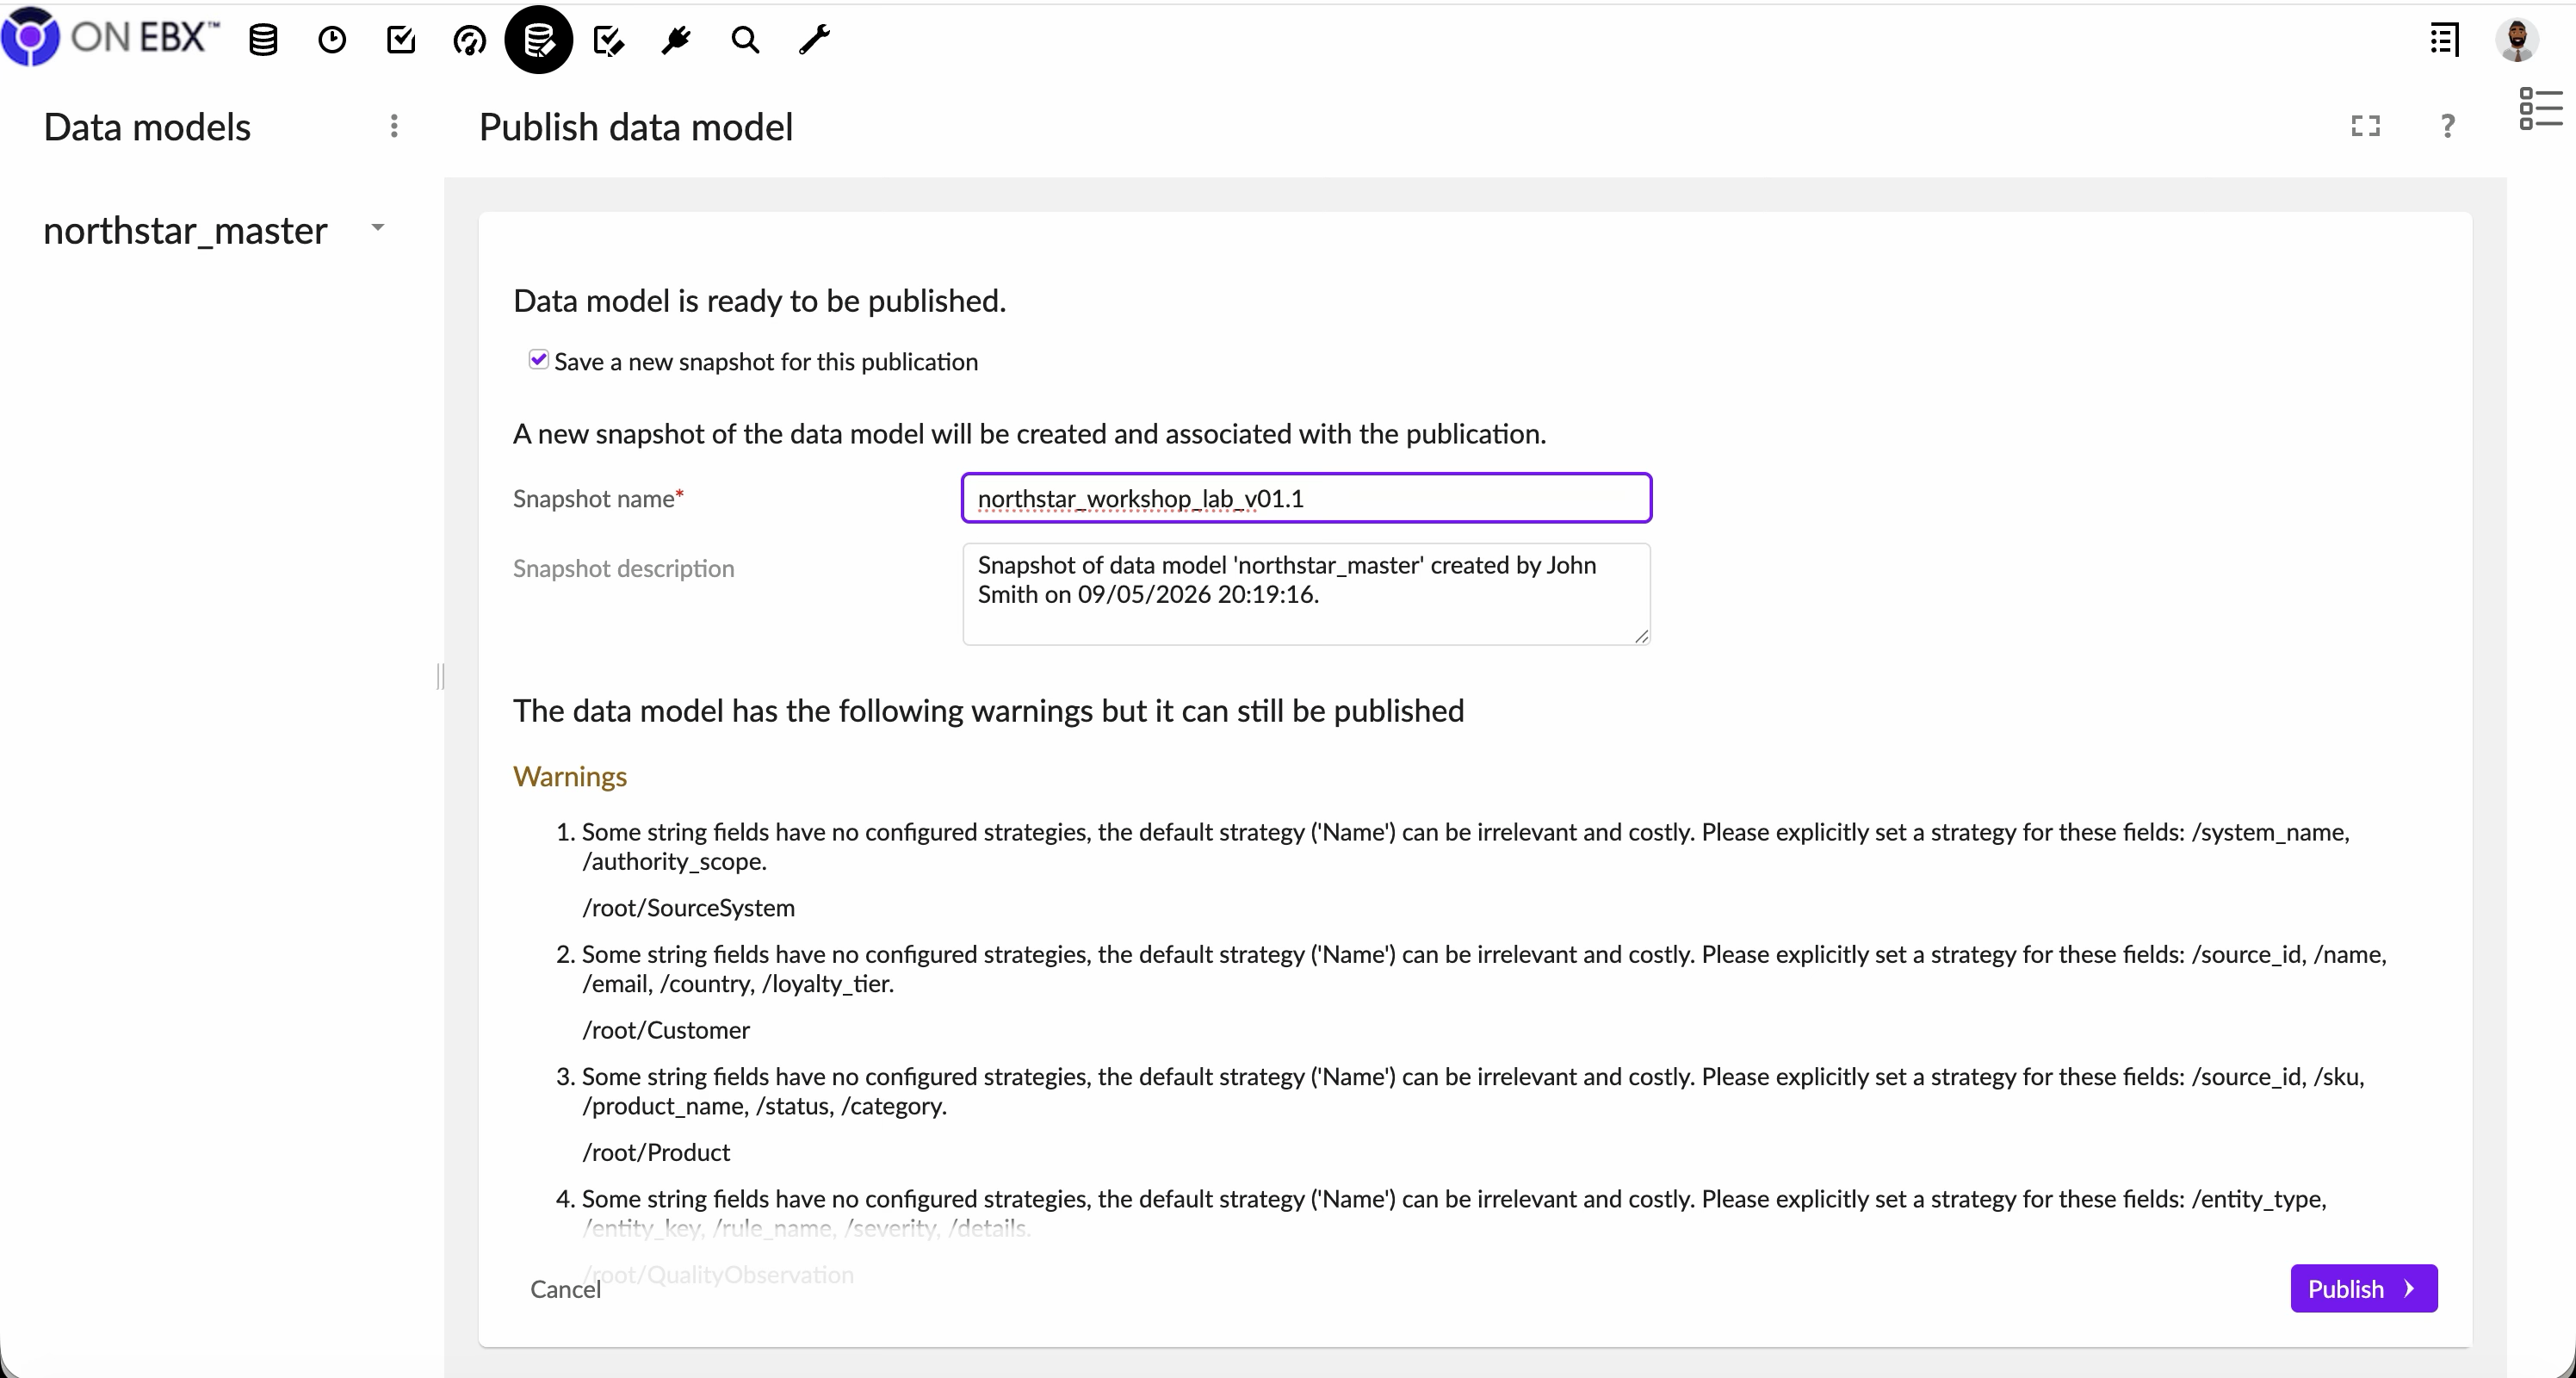The width and height of the screenshot is (2576, 1378).
Task: Expand the northstar_master dropdown arrow
Action: (378, 227)
